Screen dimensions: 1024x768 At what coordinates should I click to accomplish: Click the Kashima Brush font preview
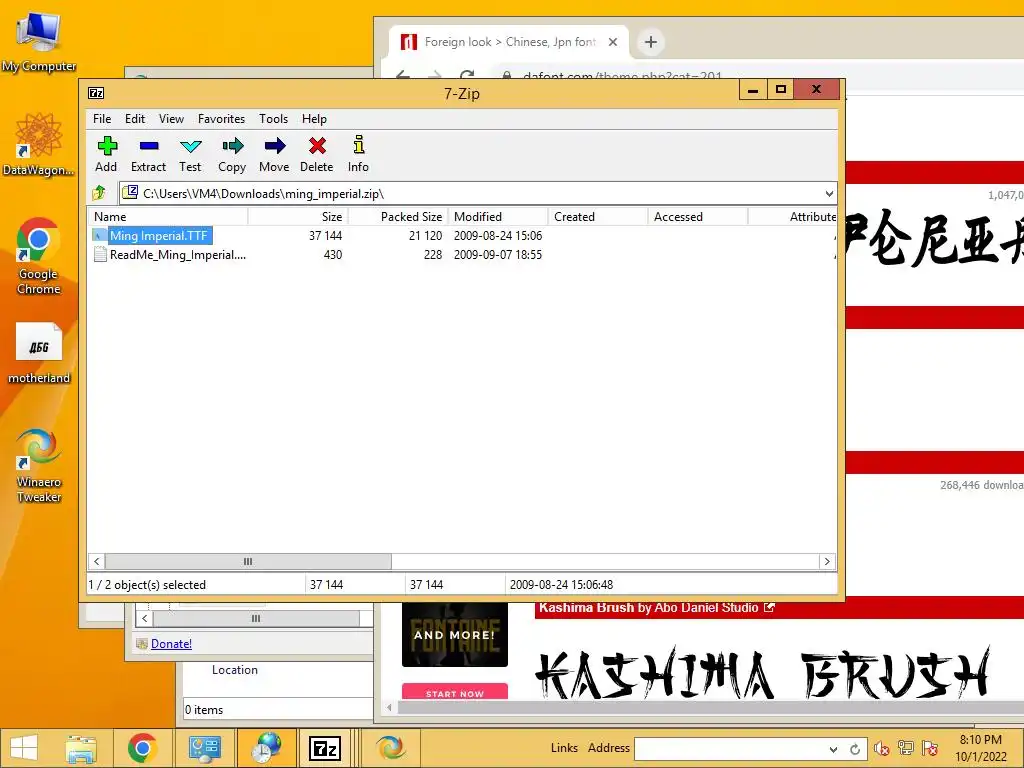762,672
